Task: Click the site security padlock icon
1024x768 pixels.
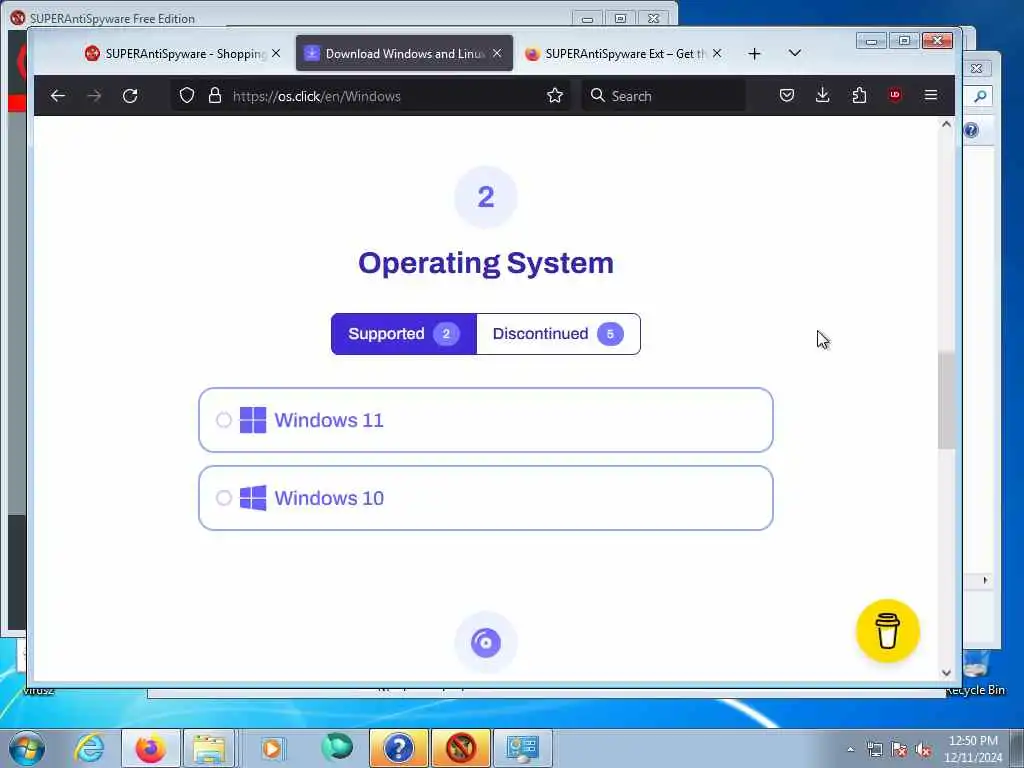Action: click(214, 96)
